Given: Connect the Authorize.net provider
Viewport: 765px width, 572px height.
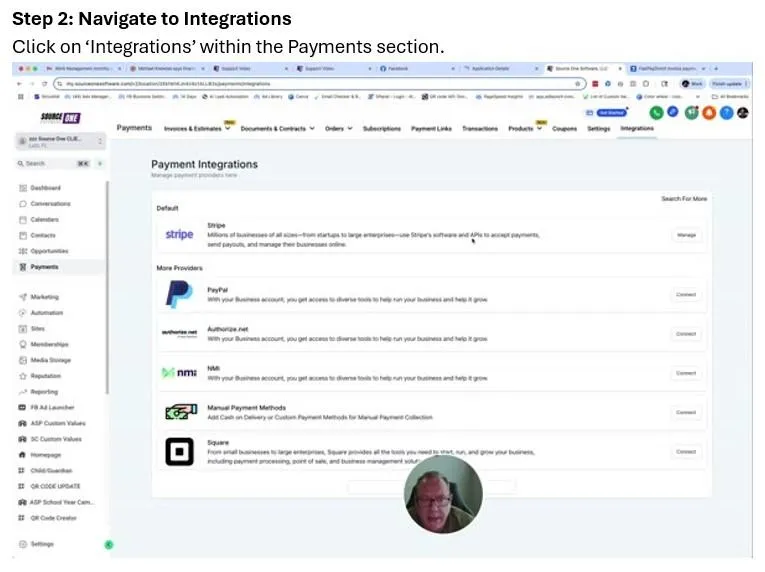Looking at the screenshot, I should 686,334.
